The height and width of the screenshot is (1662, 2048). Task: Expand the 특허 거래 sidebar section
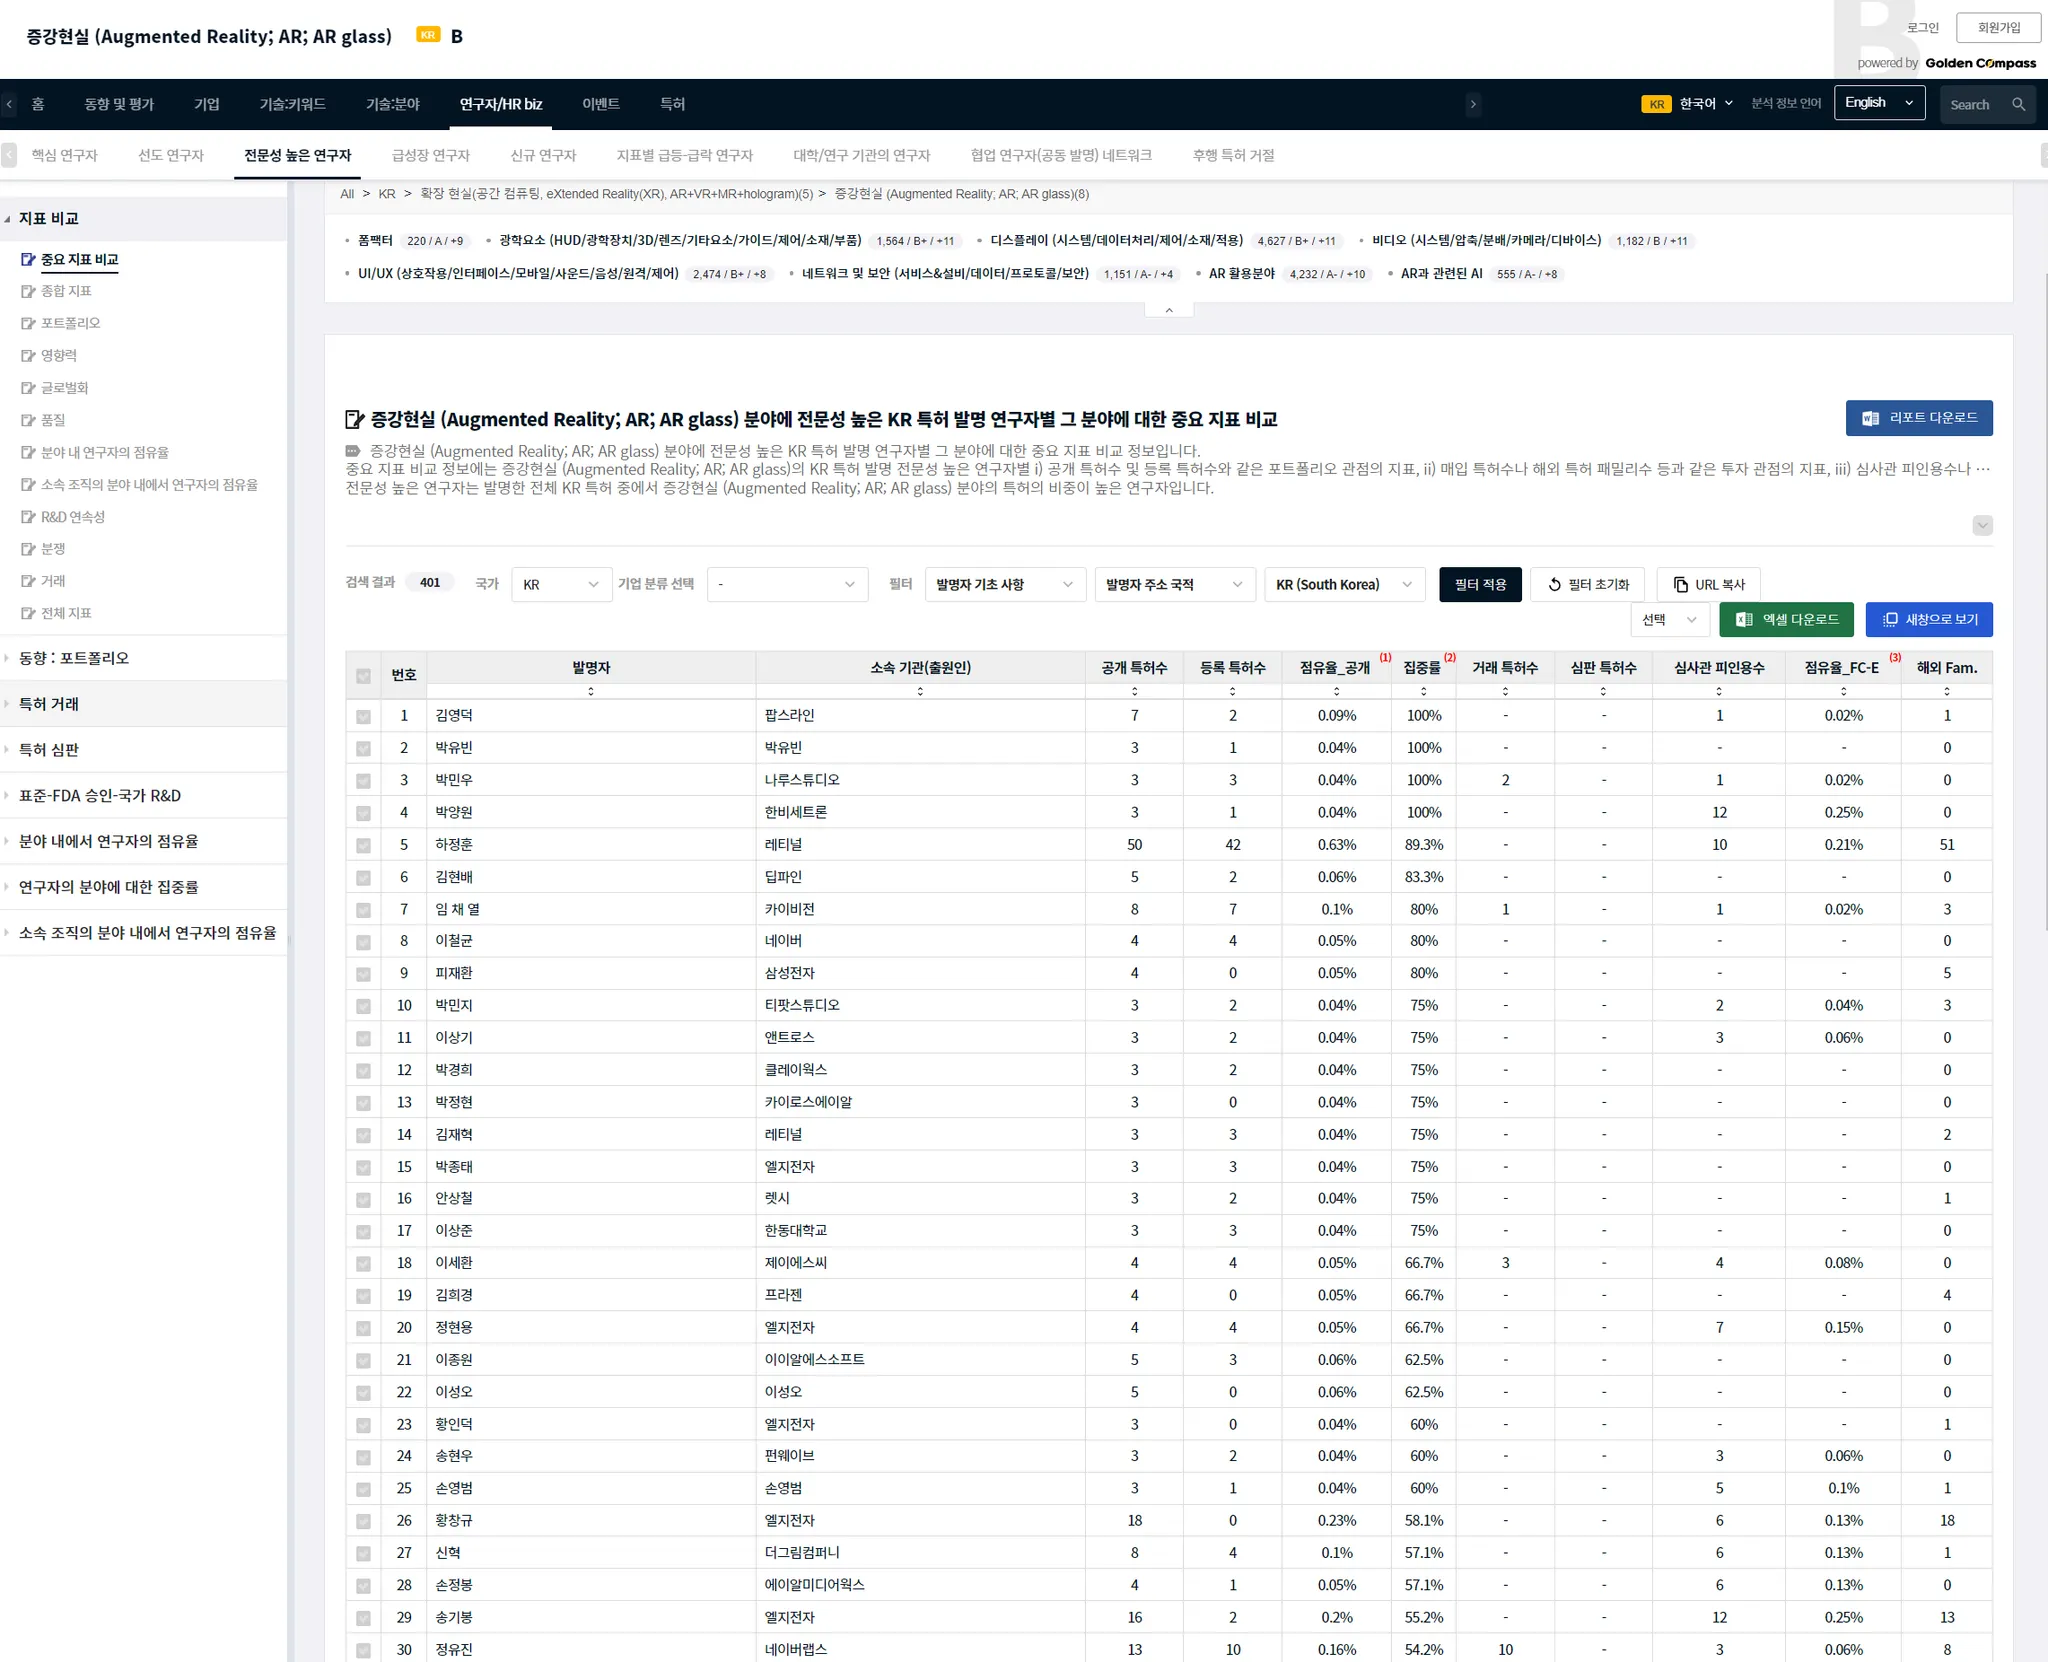coord(49,704)
